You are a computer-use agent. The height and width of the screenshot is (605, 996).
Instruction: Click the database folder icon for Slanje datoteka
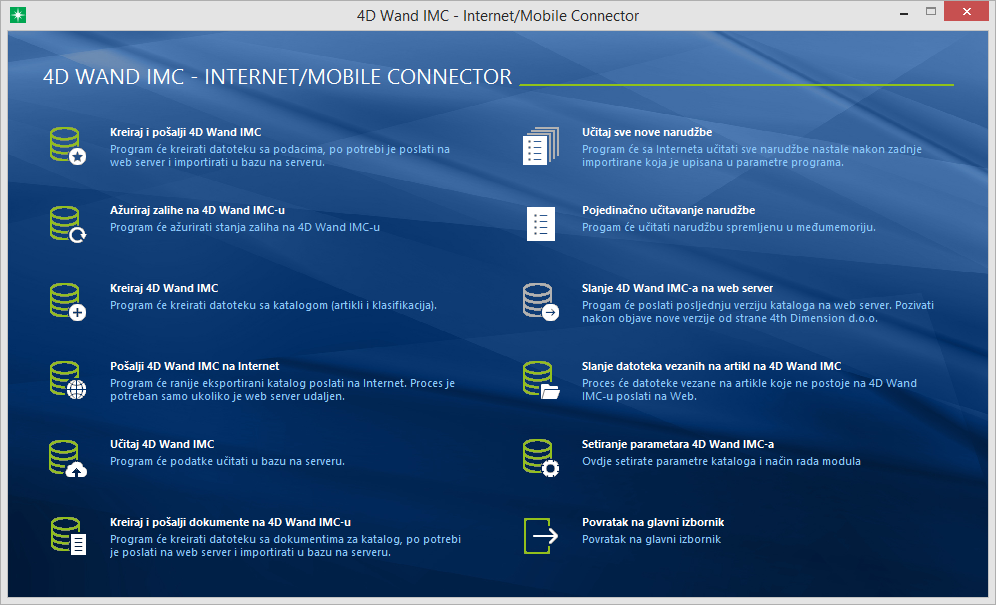tap(541, 380)
